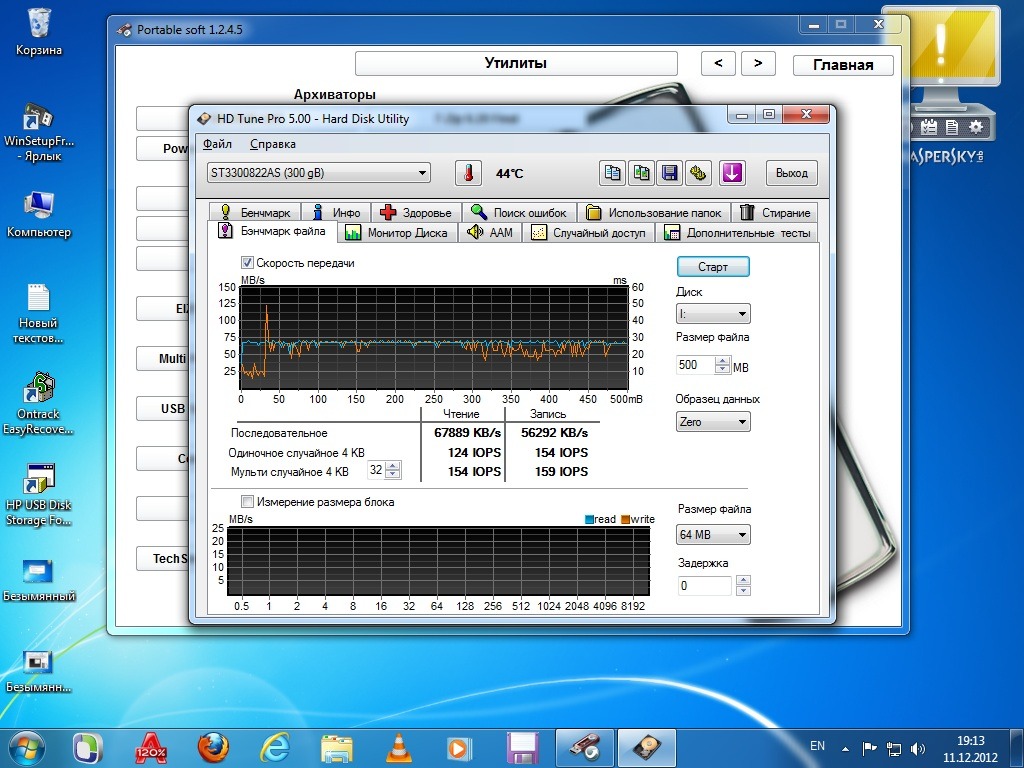This screenshot has height=768, width=1024.
Task: Click the volume speaker tray icon
Action: [918, 748]
